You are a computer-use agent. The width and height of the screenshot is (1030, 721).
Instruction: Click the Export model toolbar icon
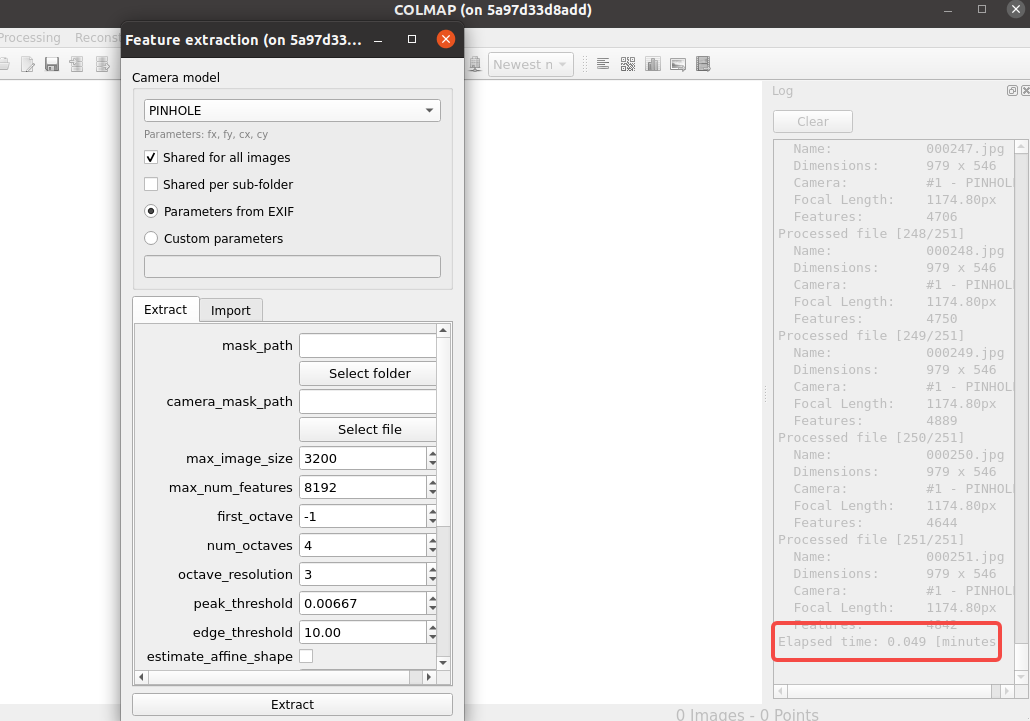pyautogui.click(x=102, y=64)
